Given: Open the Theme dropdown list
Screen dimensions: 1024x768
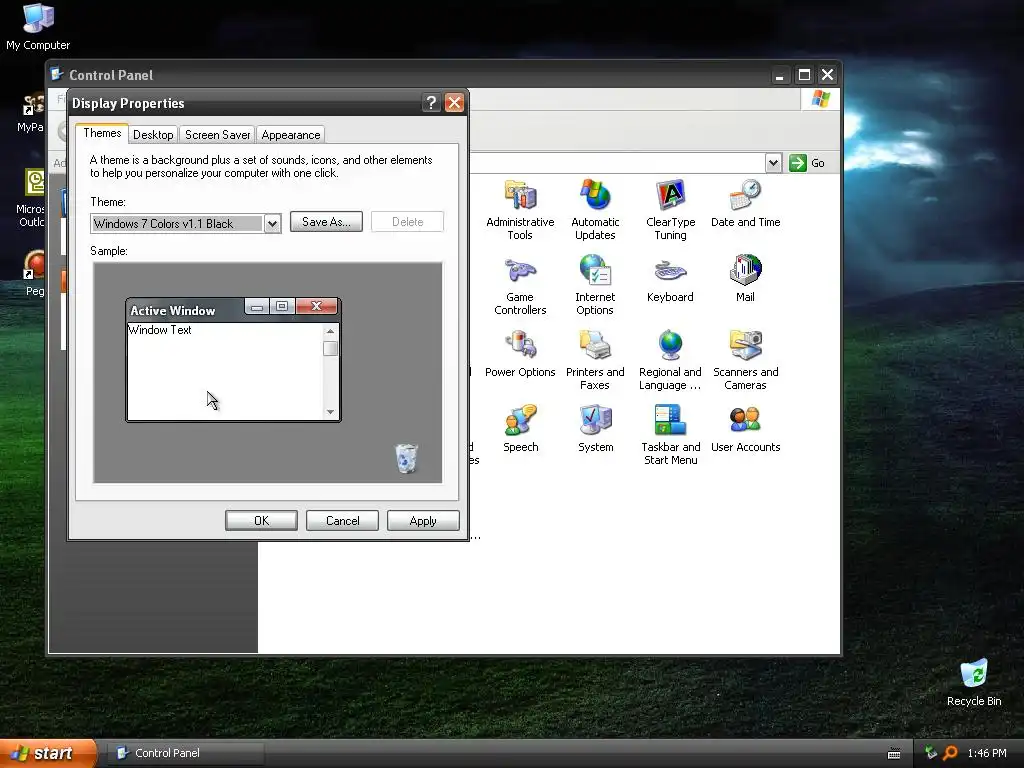Looking at the screenshot, I should click(x=272, y=223).
